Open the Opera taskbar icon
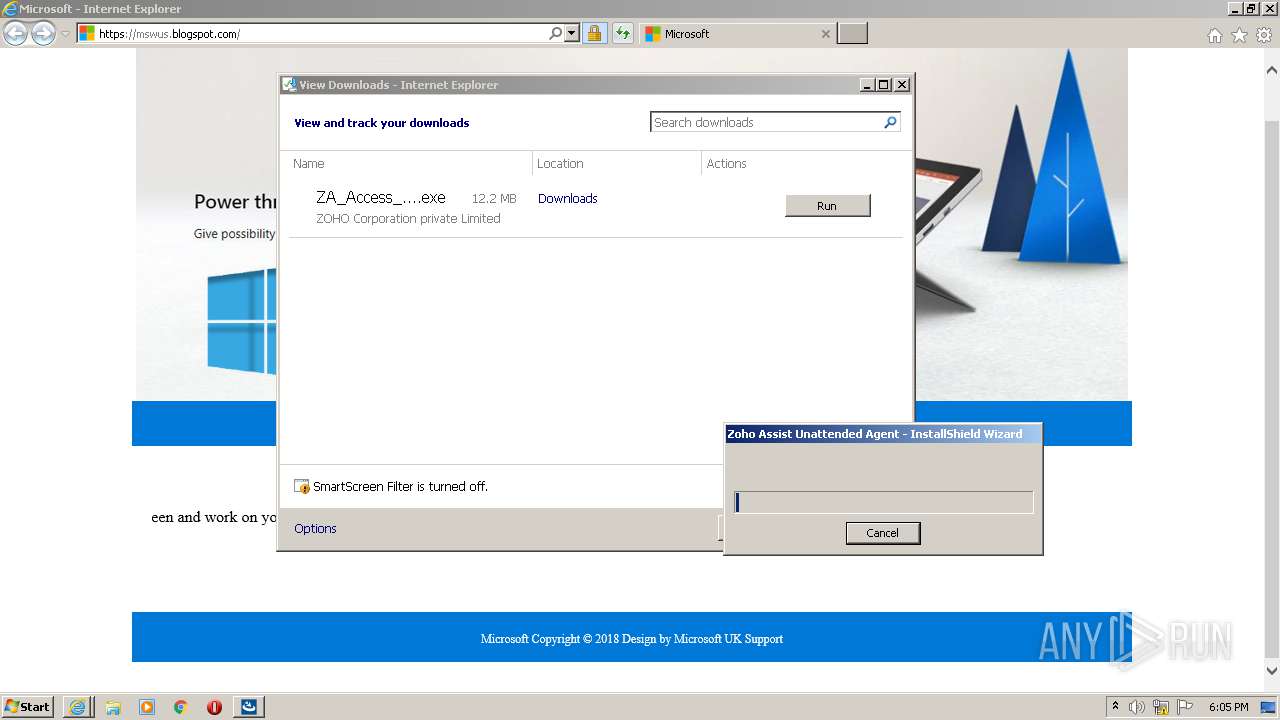1280x720 pixels. pos(214,707)
